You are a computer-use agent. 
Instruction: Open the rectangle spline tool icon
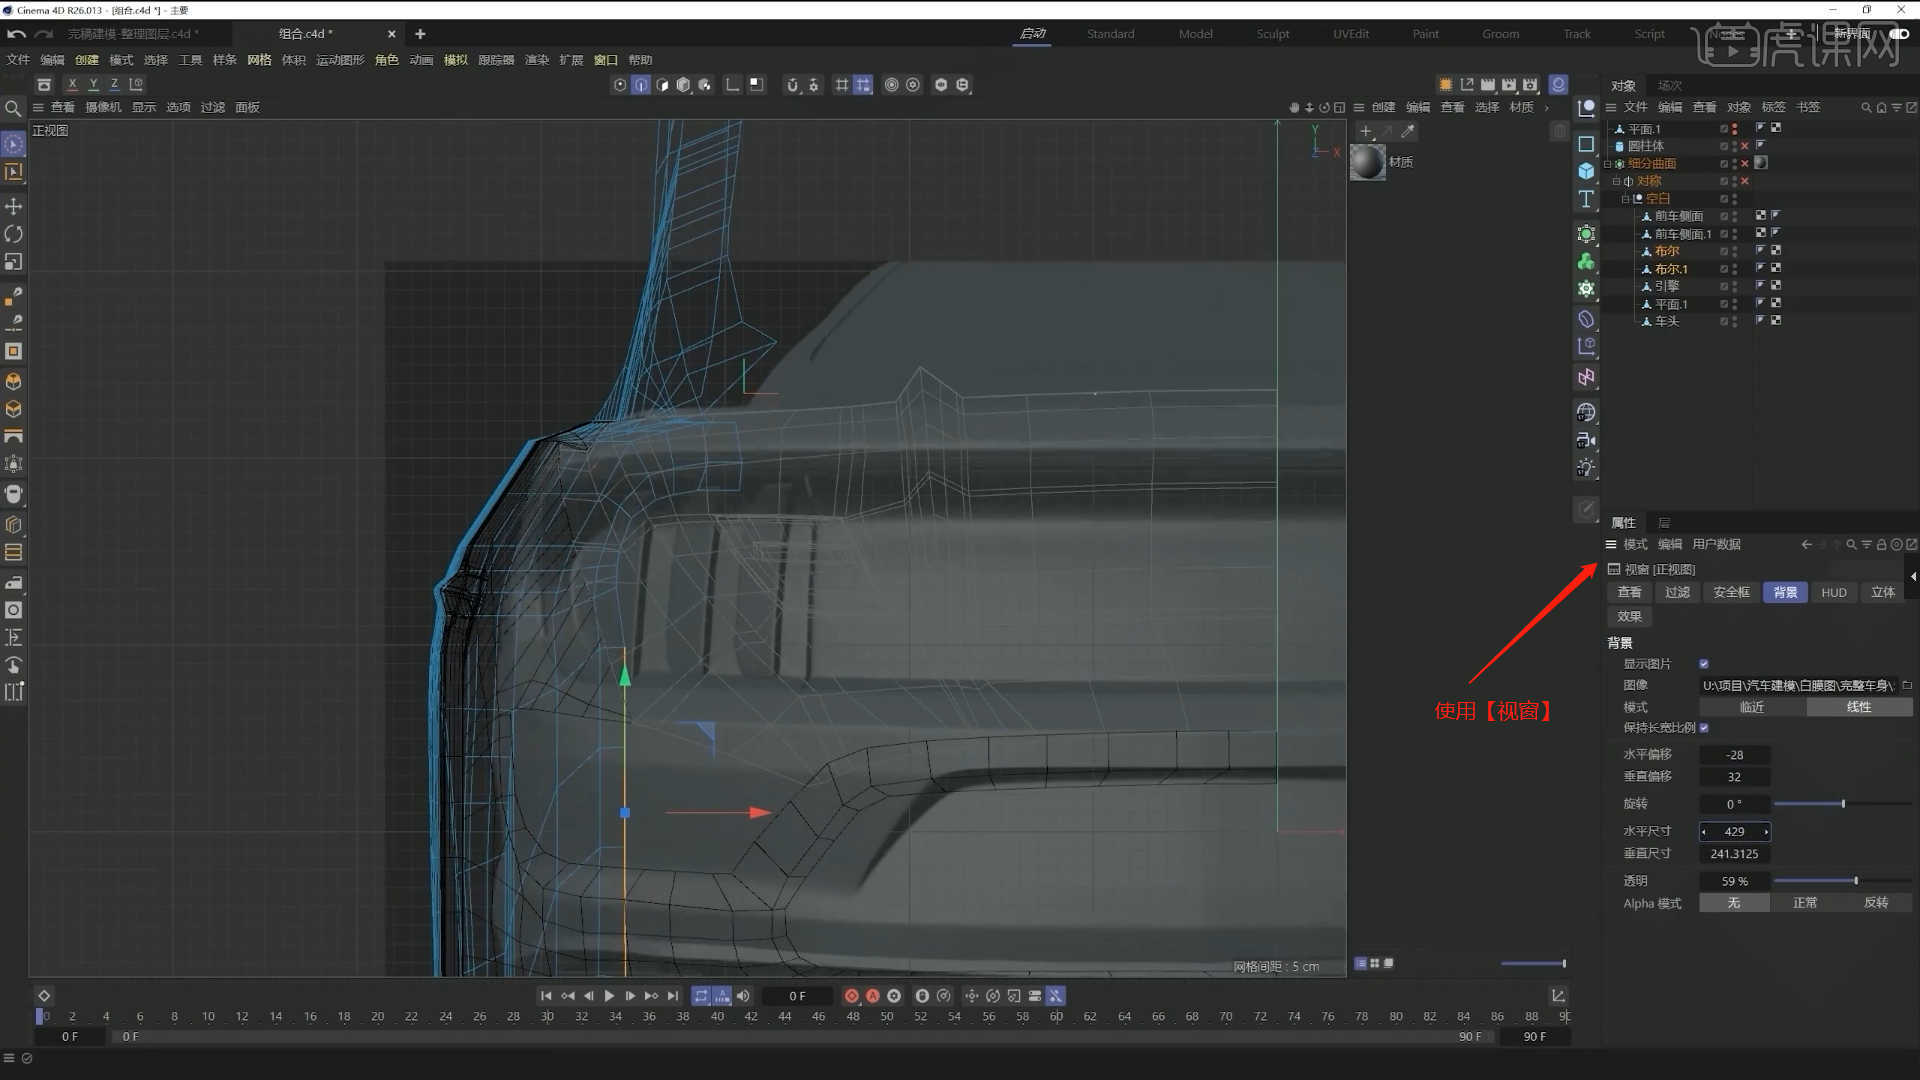point(1586,144)
